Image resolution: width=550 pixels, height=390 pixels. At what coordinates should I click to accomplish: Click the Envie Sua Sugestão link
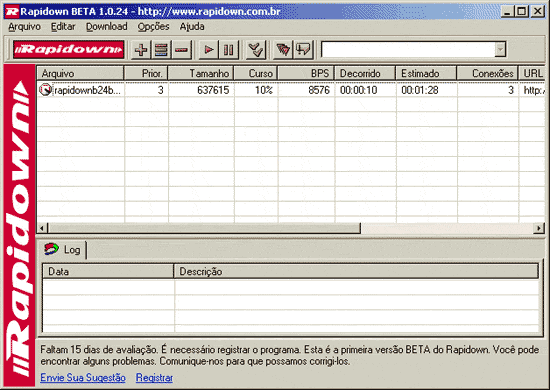click(83, 378)
